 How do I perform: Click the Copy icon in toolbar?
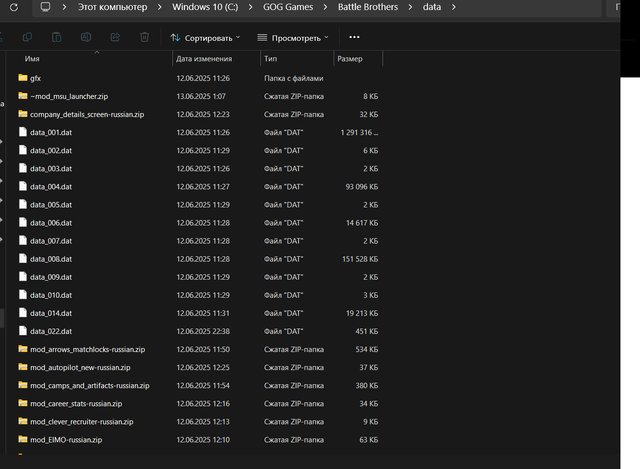click(27, 37)
